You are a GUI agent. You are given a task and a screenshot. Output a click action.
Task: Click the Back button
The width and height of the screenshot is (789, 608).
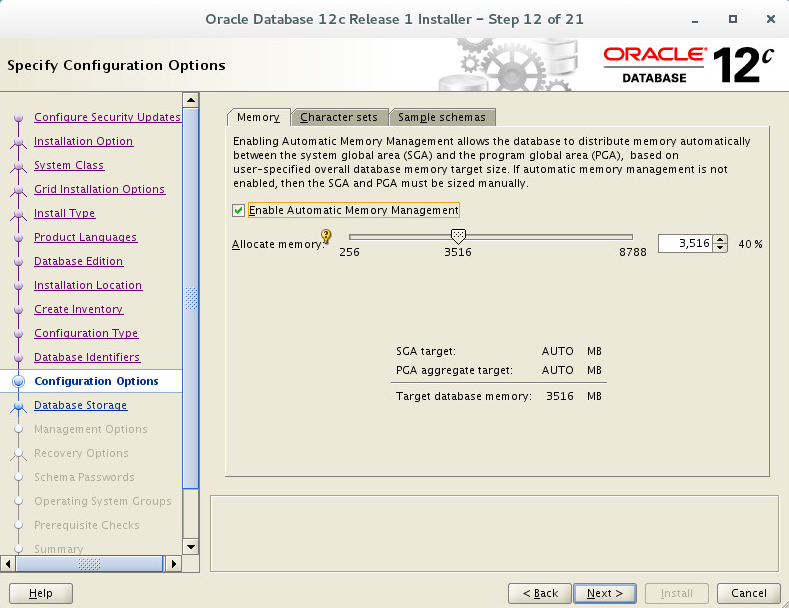(540, 593)
